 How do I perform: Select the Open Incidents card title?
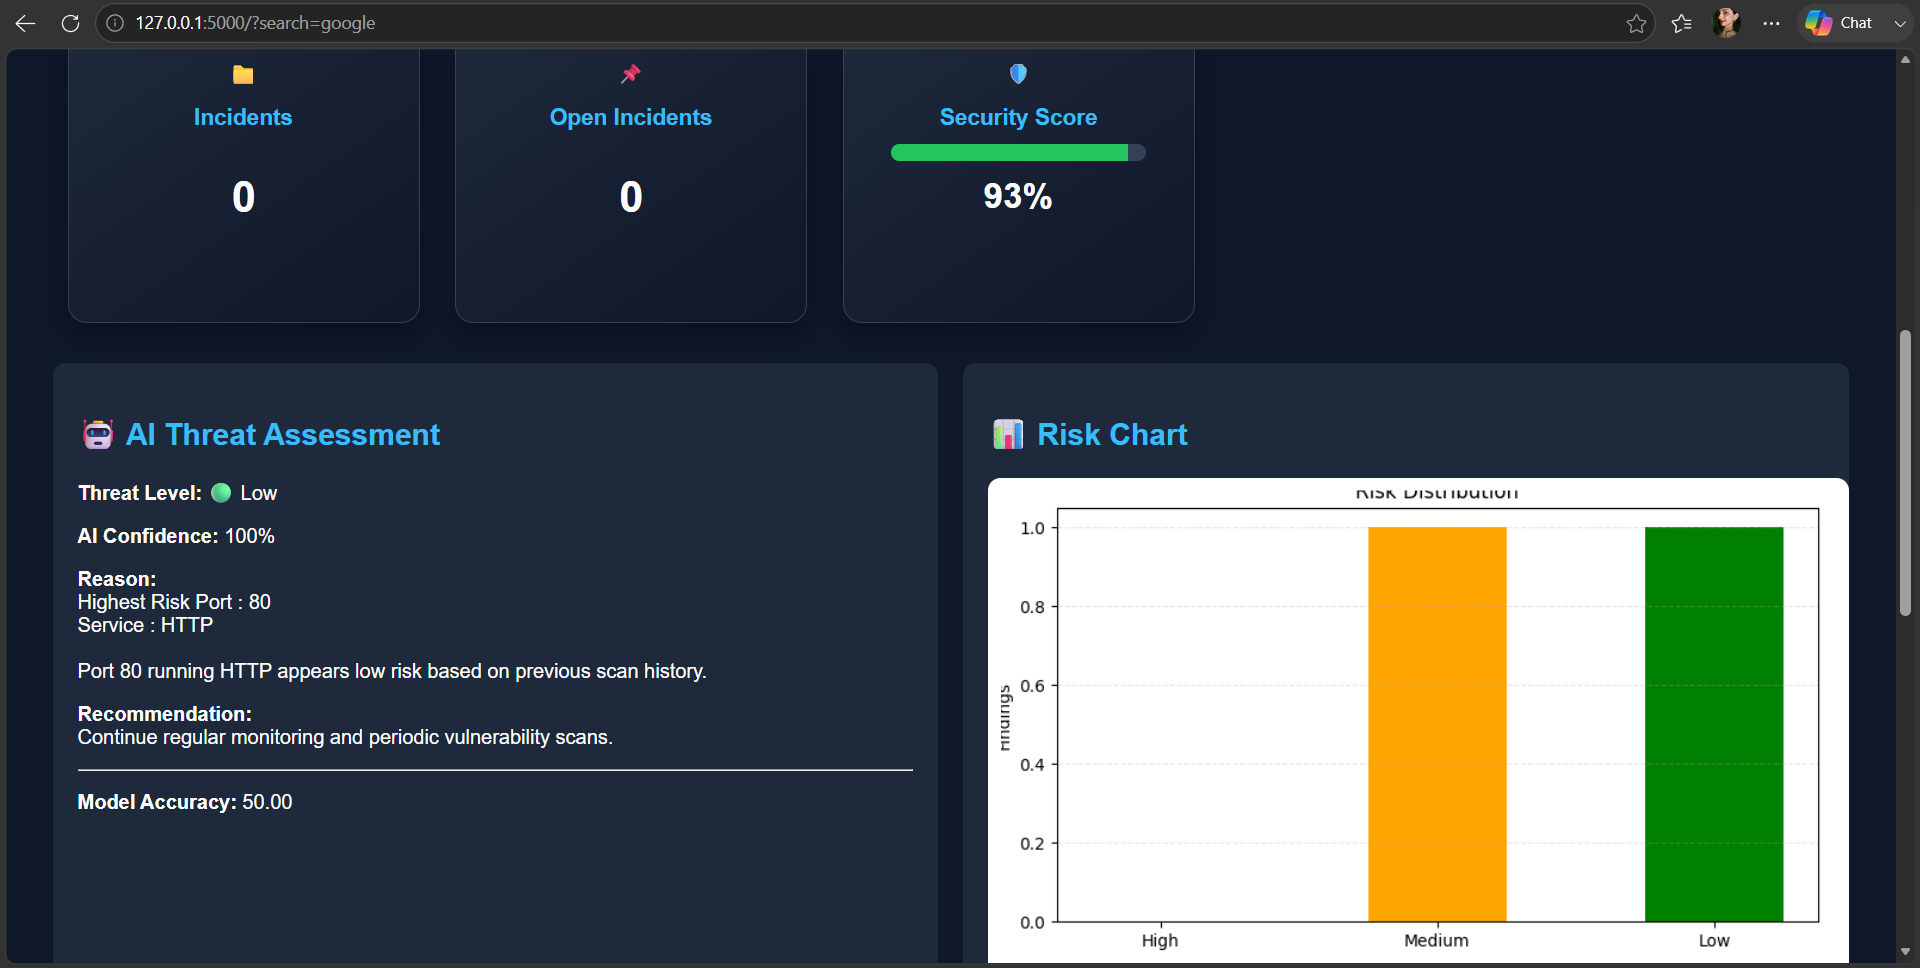click(631, 117)
